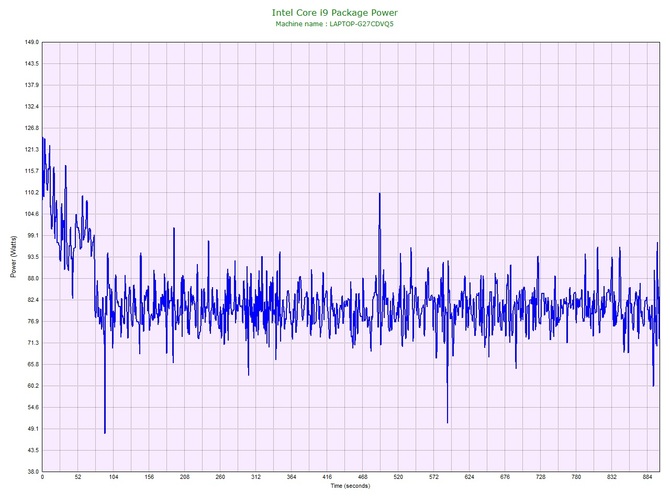The width and height of the screenshot is (670, 503).
Task: Click the 143.5 y-axis value
Action: click(32, 64)
